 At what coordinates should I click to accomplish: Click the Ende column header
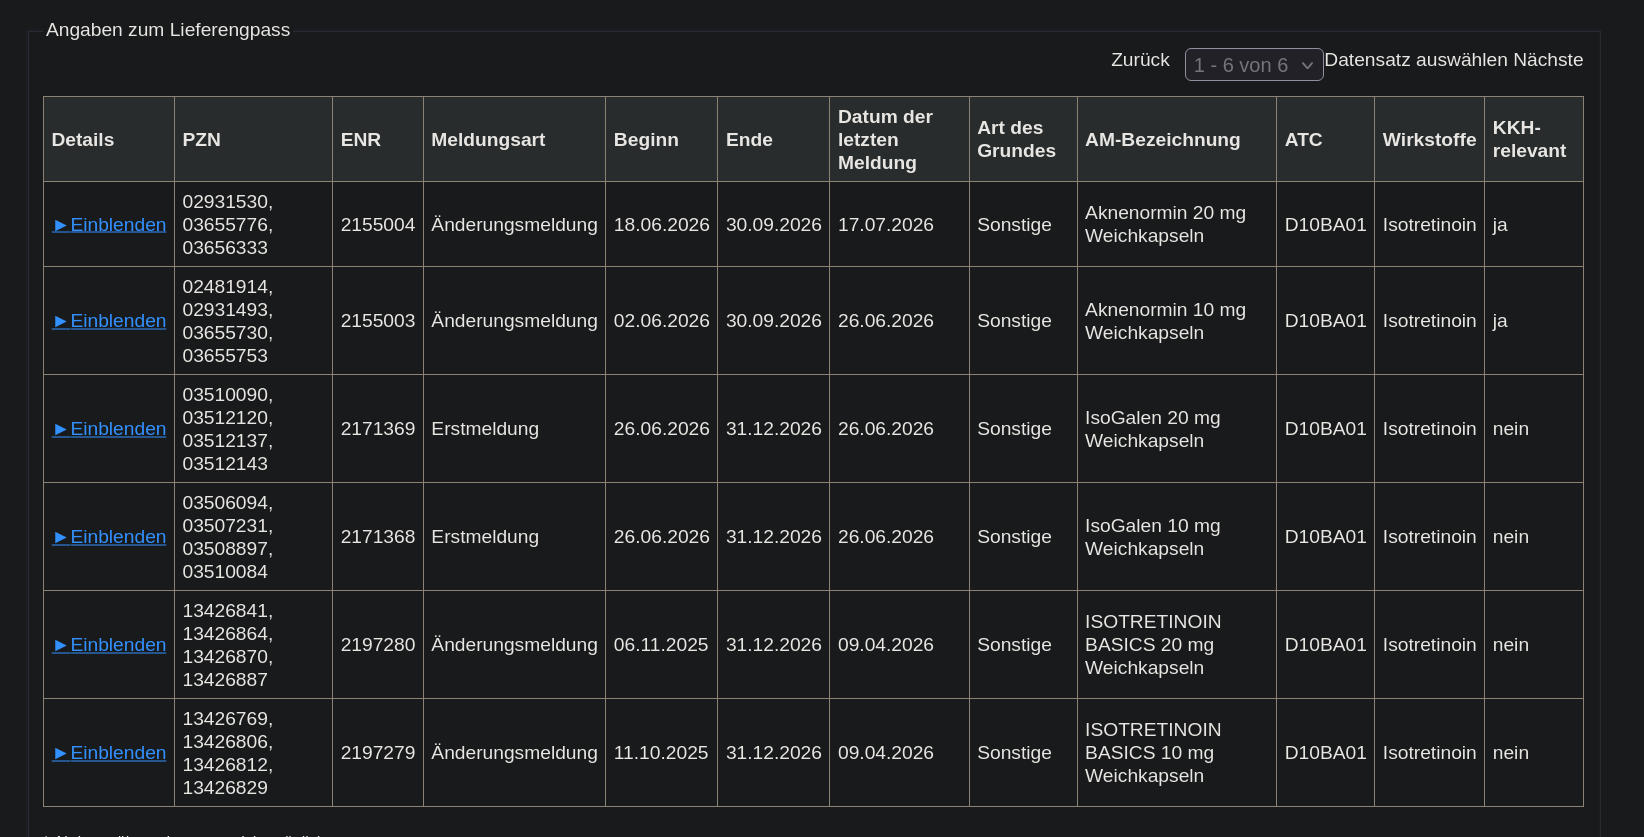(749, 140)
